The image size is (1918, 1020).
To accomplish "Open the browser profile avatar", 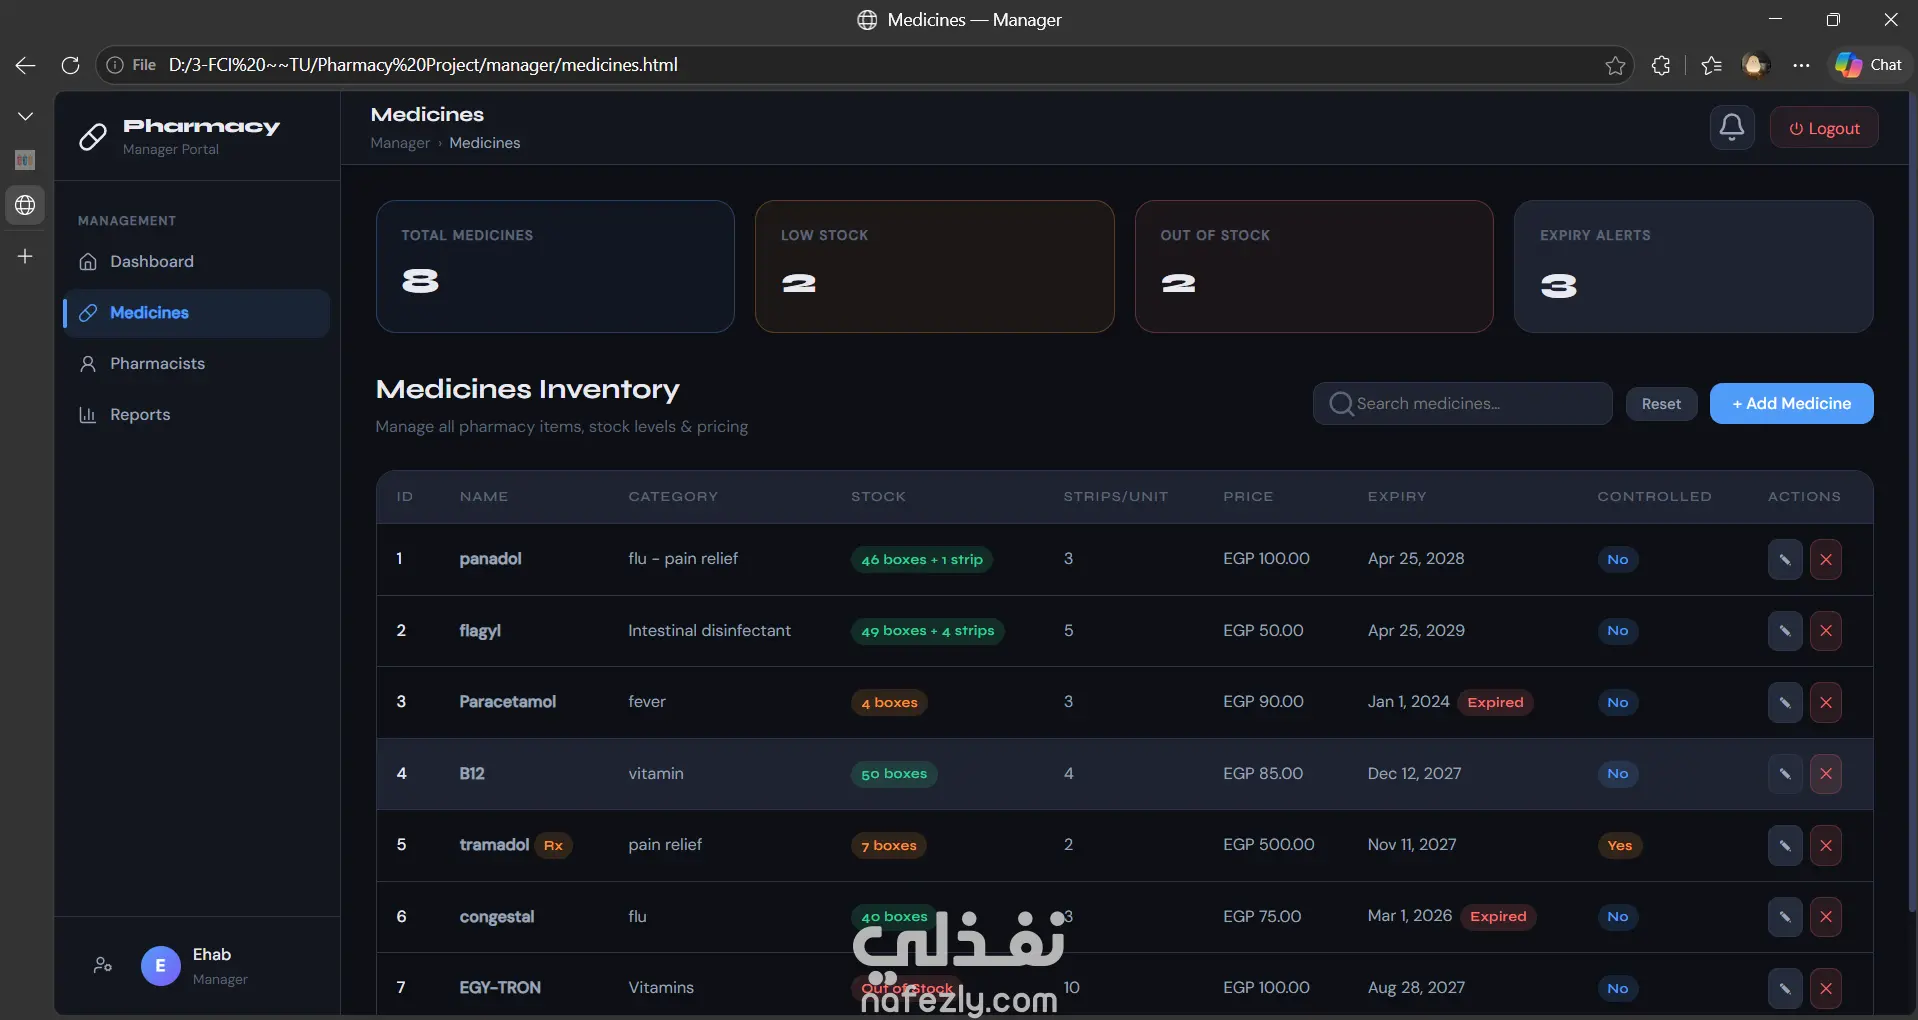I will [1755, 65].
